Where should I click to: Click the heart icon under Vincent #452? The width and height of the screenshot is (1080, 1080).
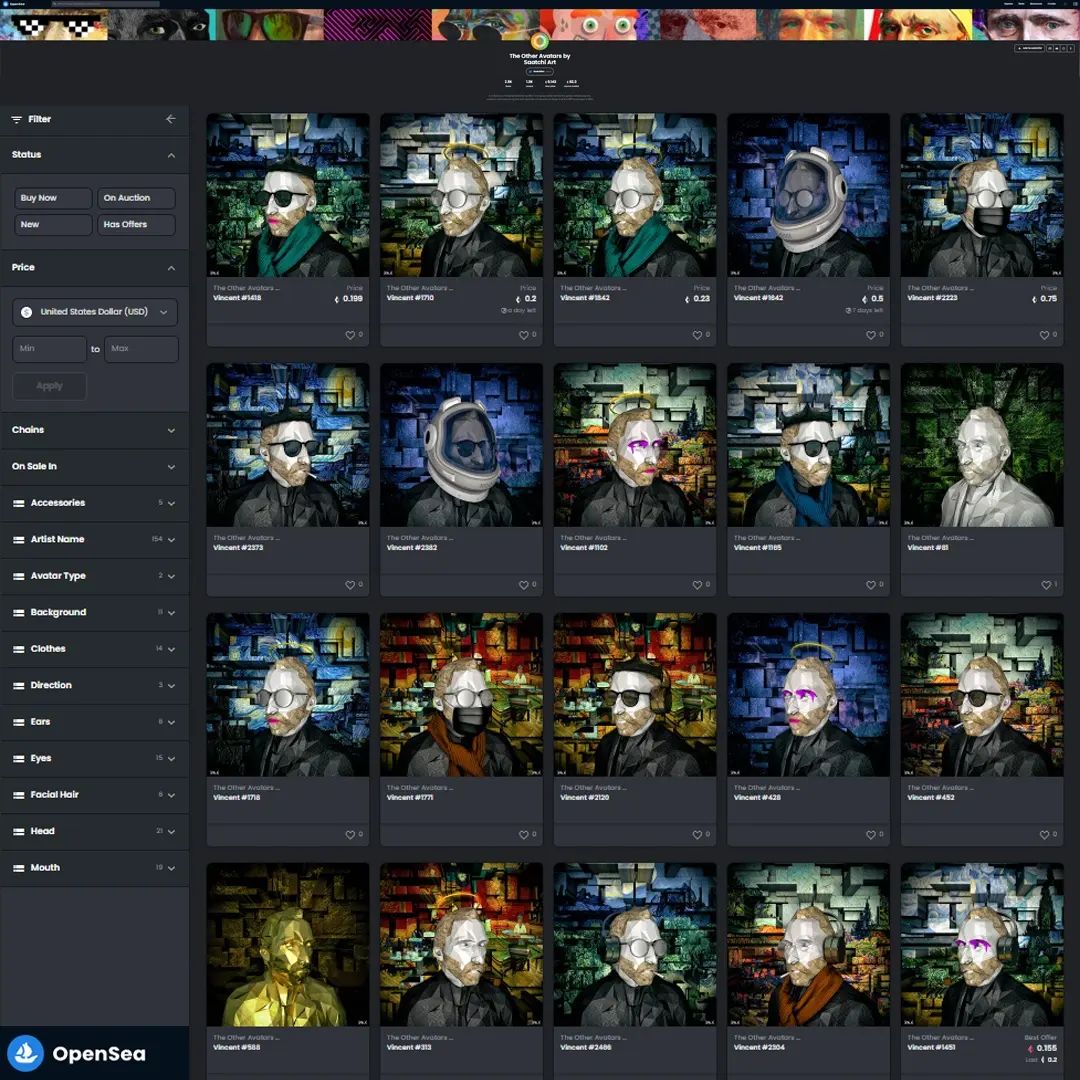(x=1044, y=835)
